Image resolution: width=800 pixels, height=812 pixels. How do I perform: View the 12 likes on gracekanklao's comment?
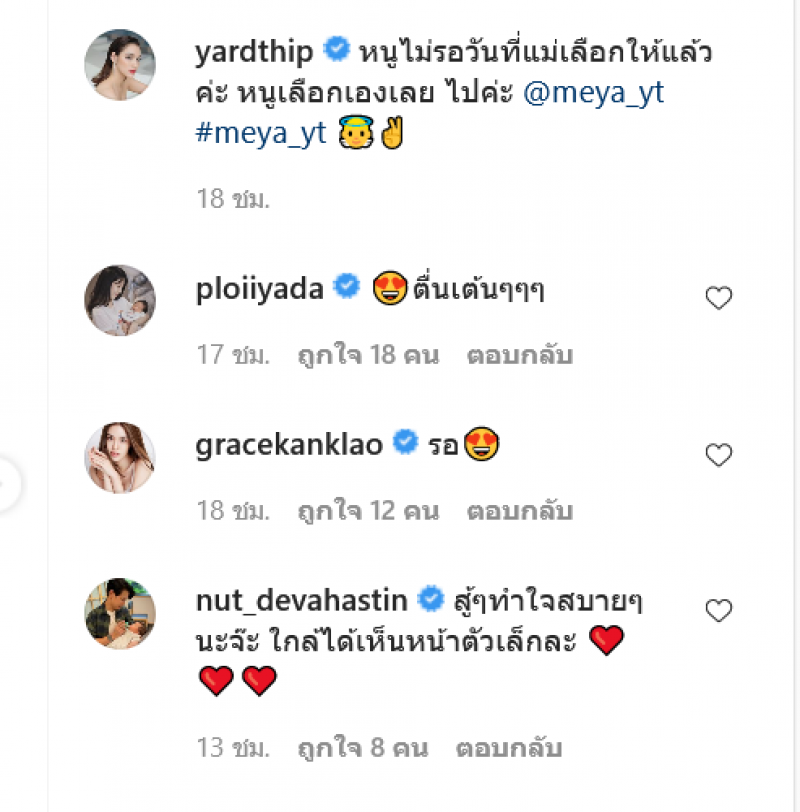click(368, 511)
